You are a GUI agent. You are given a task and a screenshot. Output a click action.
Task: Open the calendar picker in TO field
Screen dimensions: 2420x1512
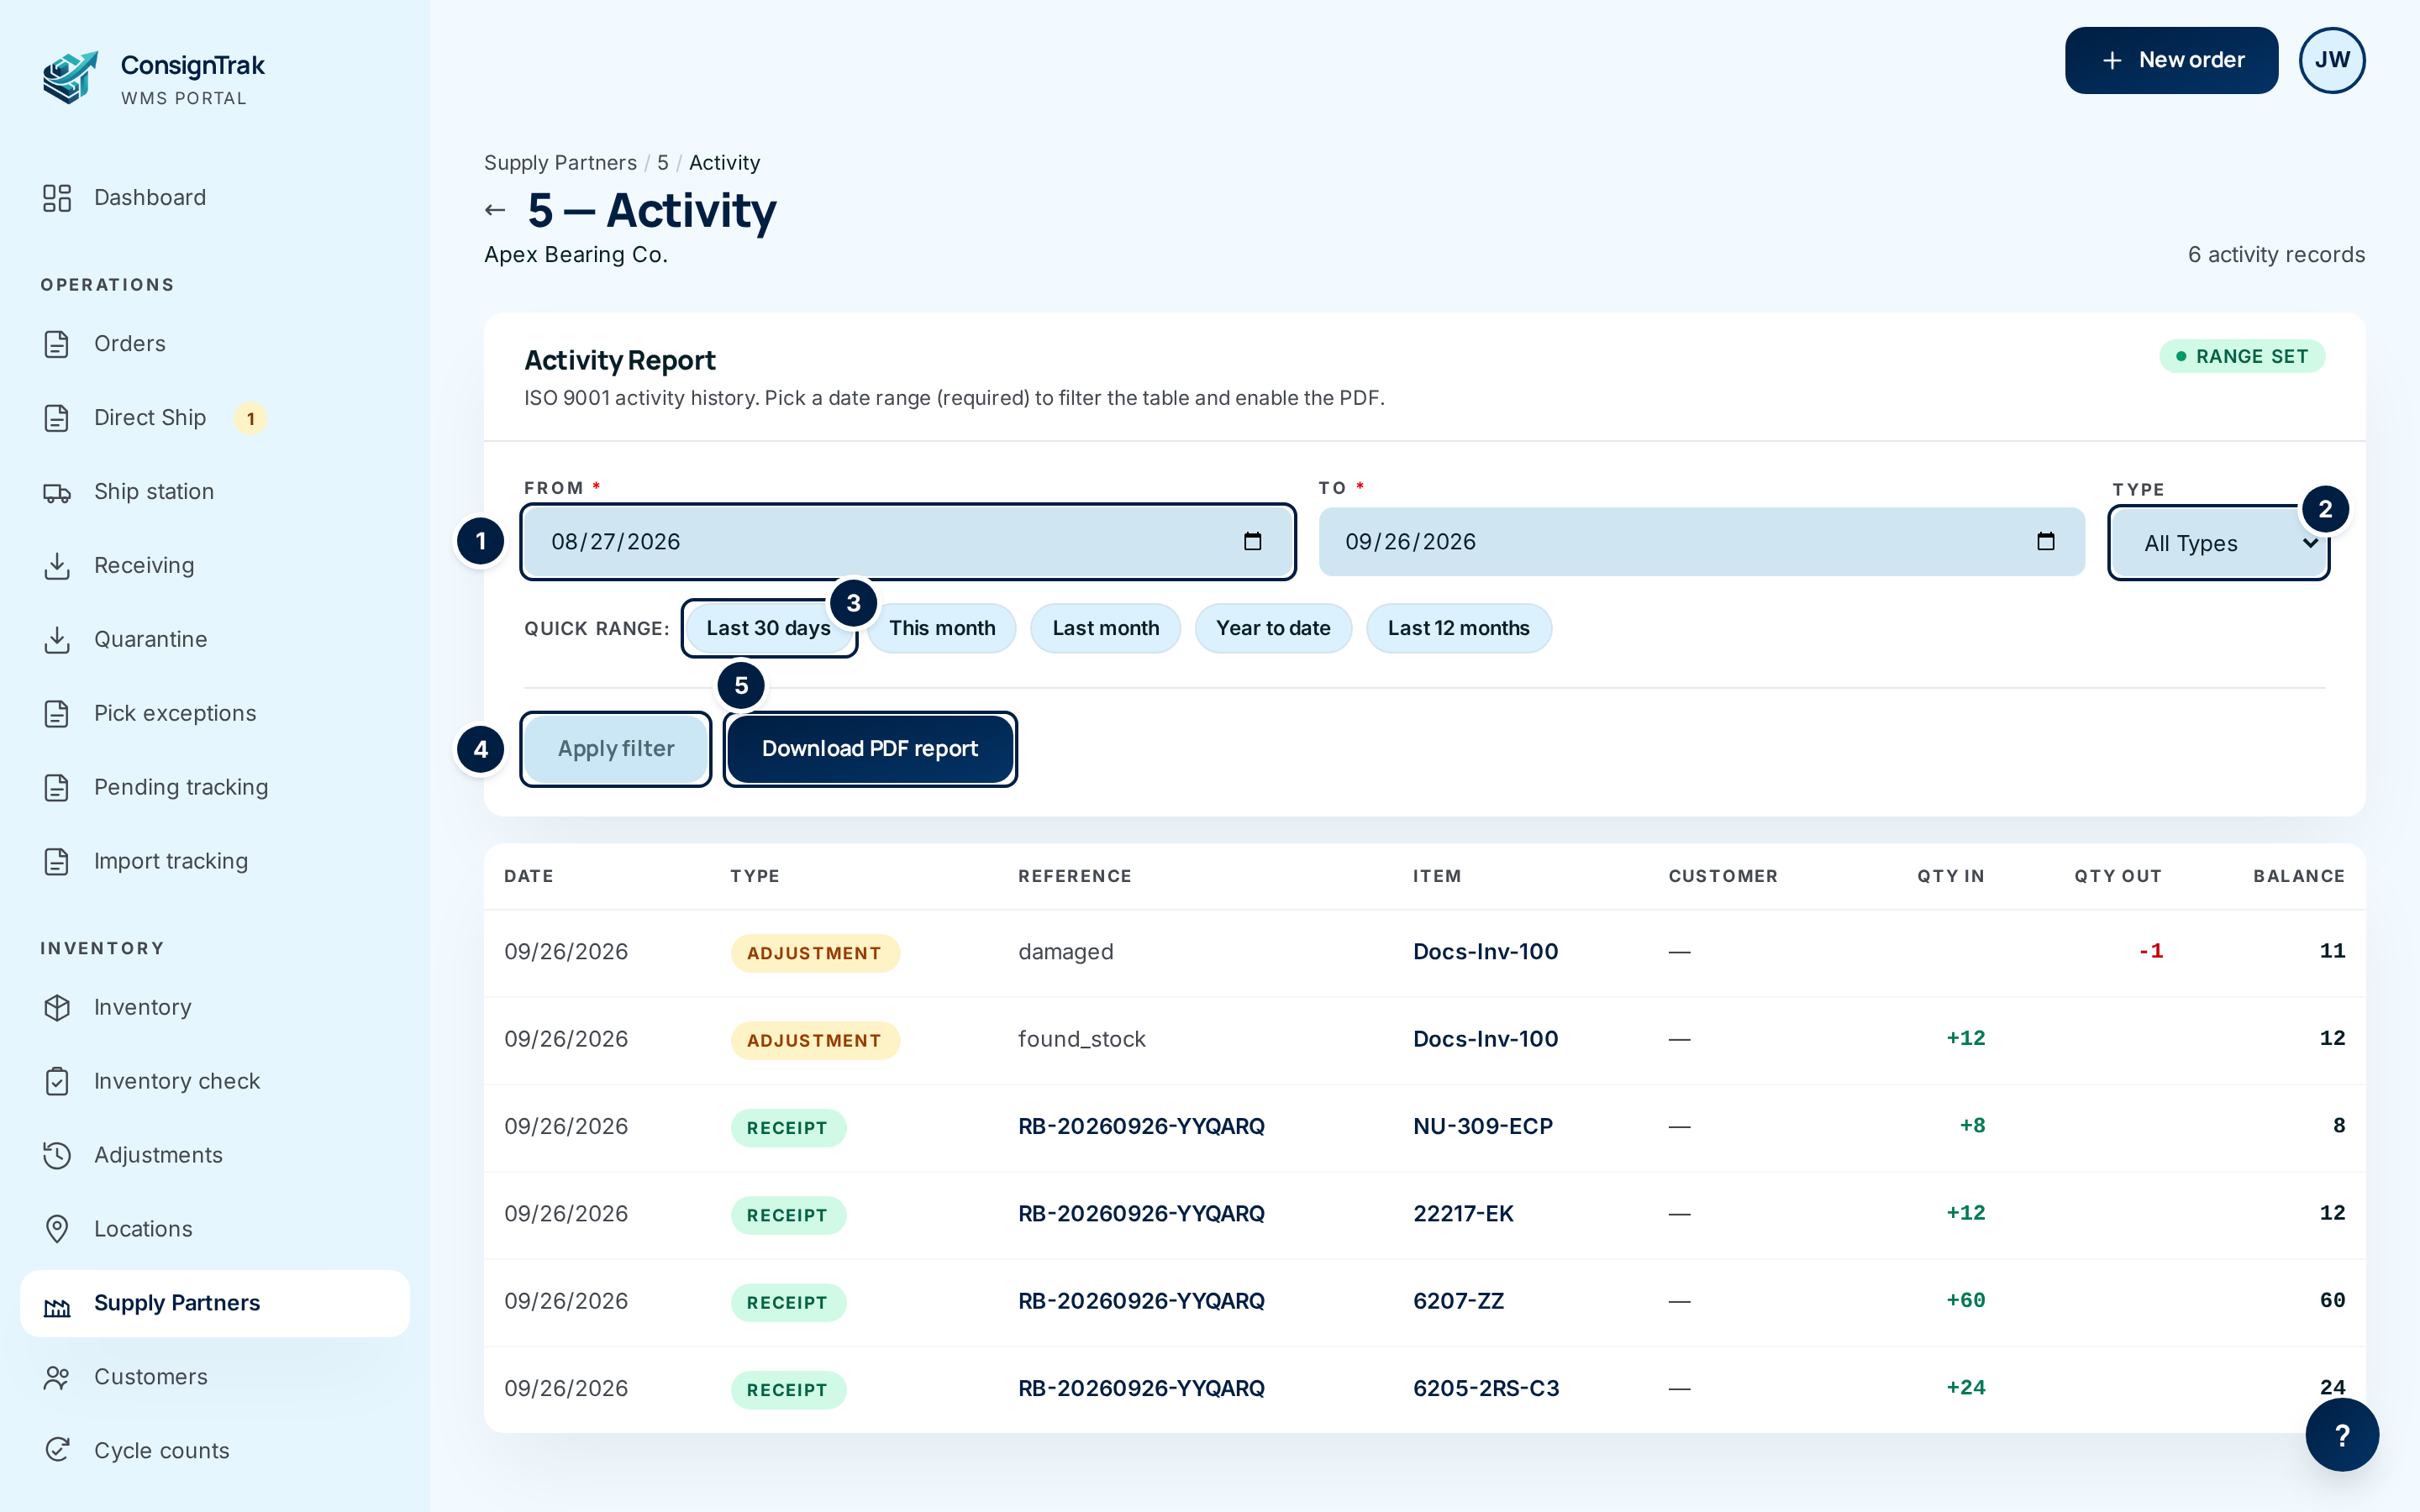[2046, 542]
